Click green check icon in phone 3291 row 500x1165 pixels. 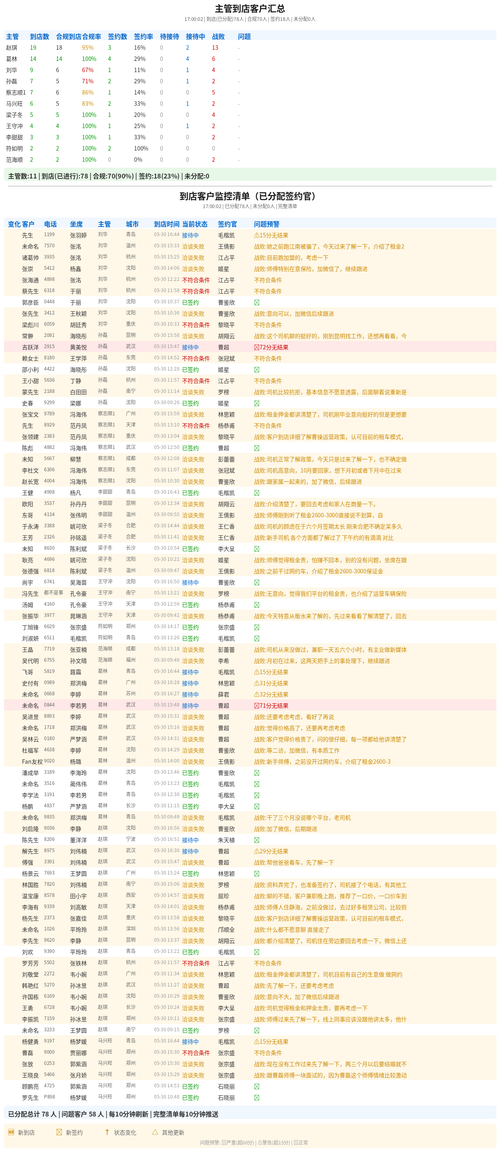pos(257,795)
